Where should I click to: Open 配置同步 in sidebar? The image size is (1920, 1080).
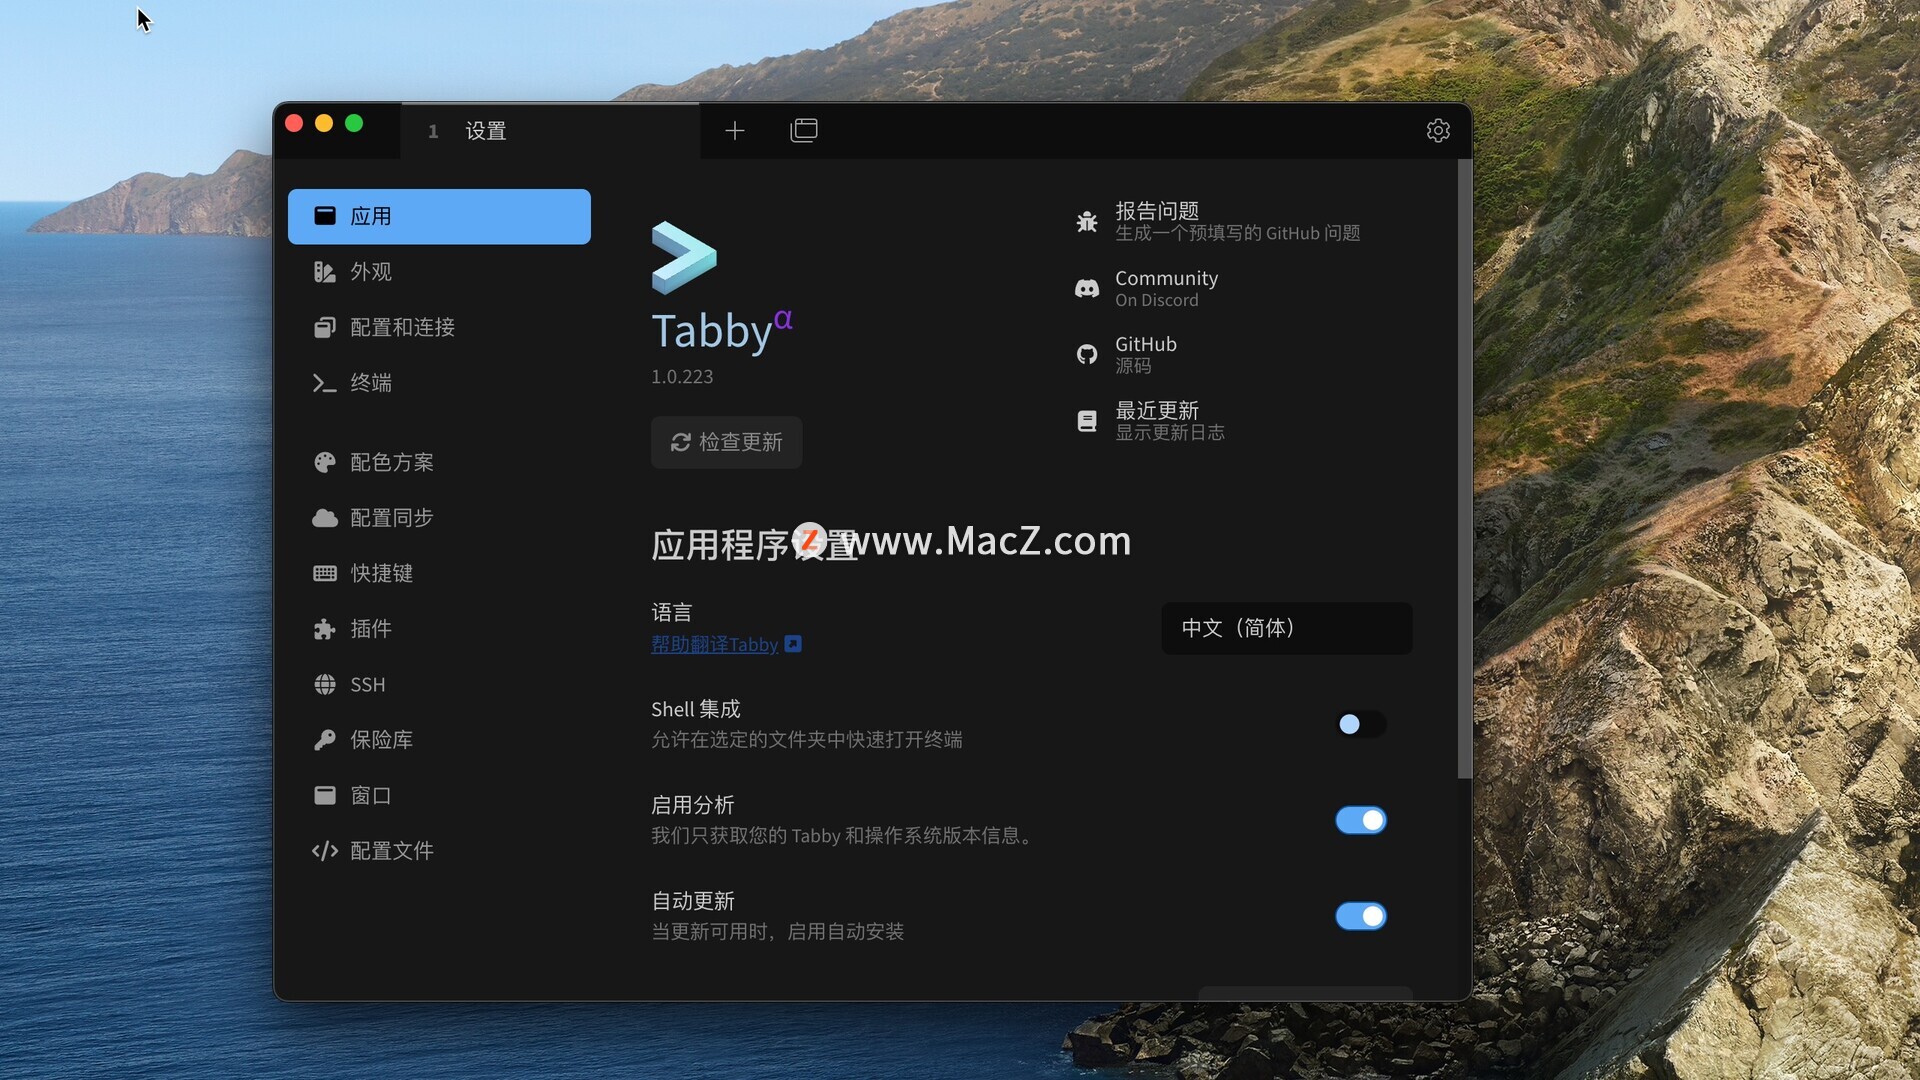pos(439,518)
